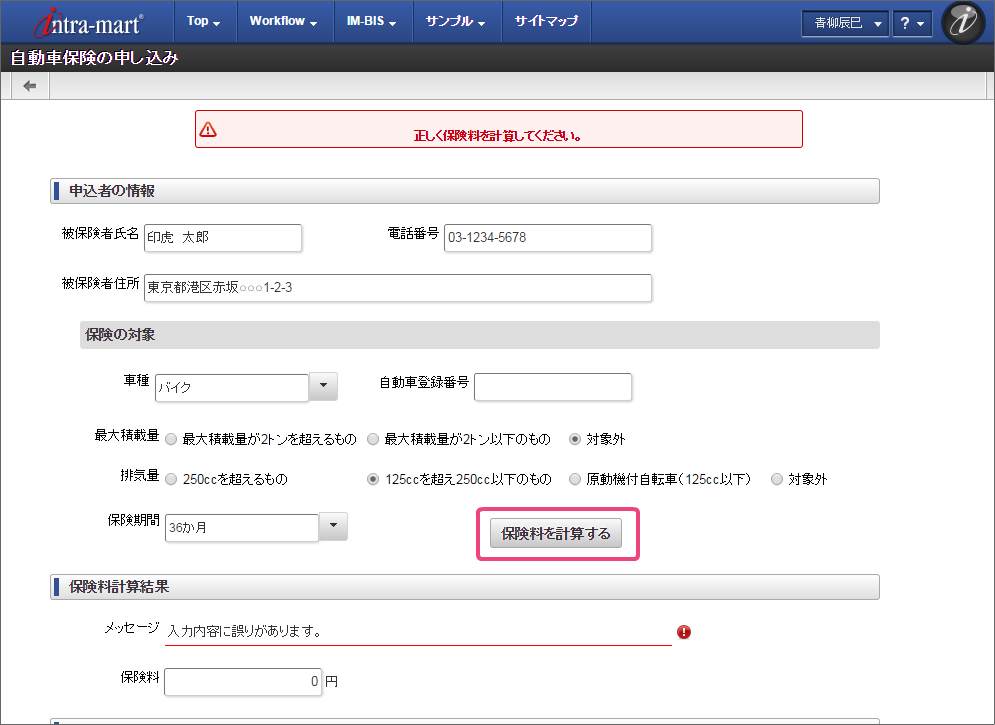Open the サイトマップ link
The image size is (995, 725).
coord(546,21)
